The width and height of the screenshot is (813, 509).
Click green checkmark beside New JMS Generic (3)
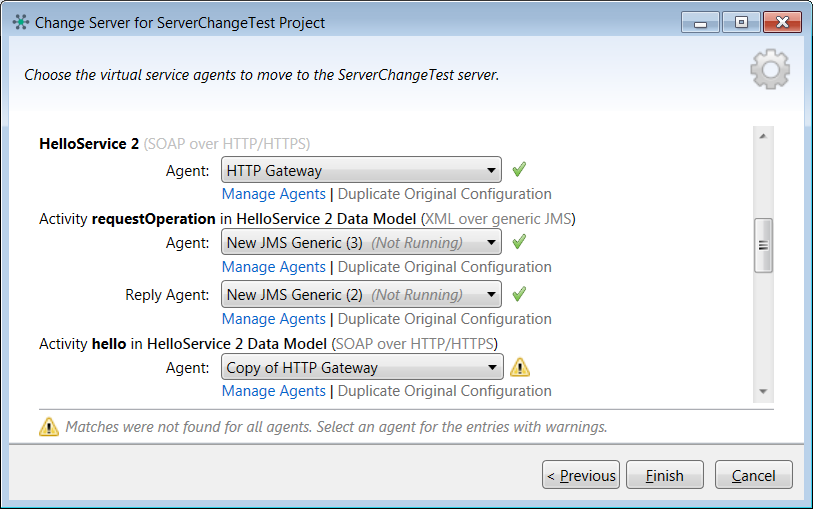[x=518, y=242]
